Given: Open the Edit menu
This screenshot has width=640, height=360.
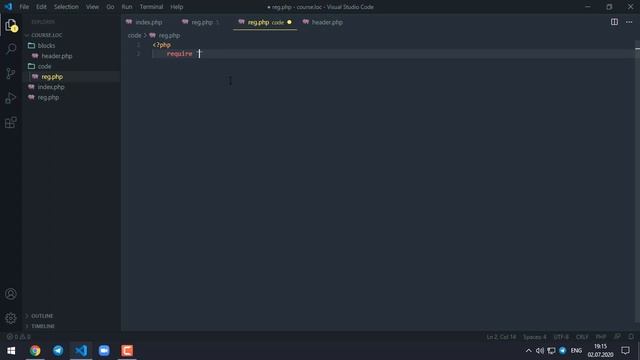Looking at the screenshot, I should coord(41,7).
